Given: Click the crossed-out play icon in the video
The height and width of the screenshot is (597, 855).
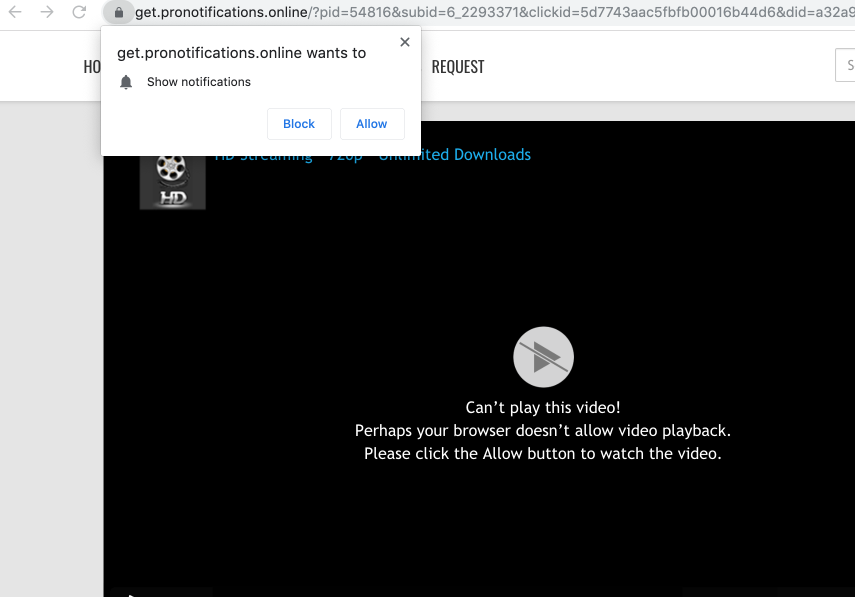Looking at the screenshot, I should point(543,357).
